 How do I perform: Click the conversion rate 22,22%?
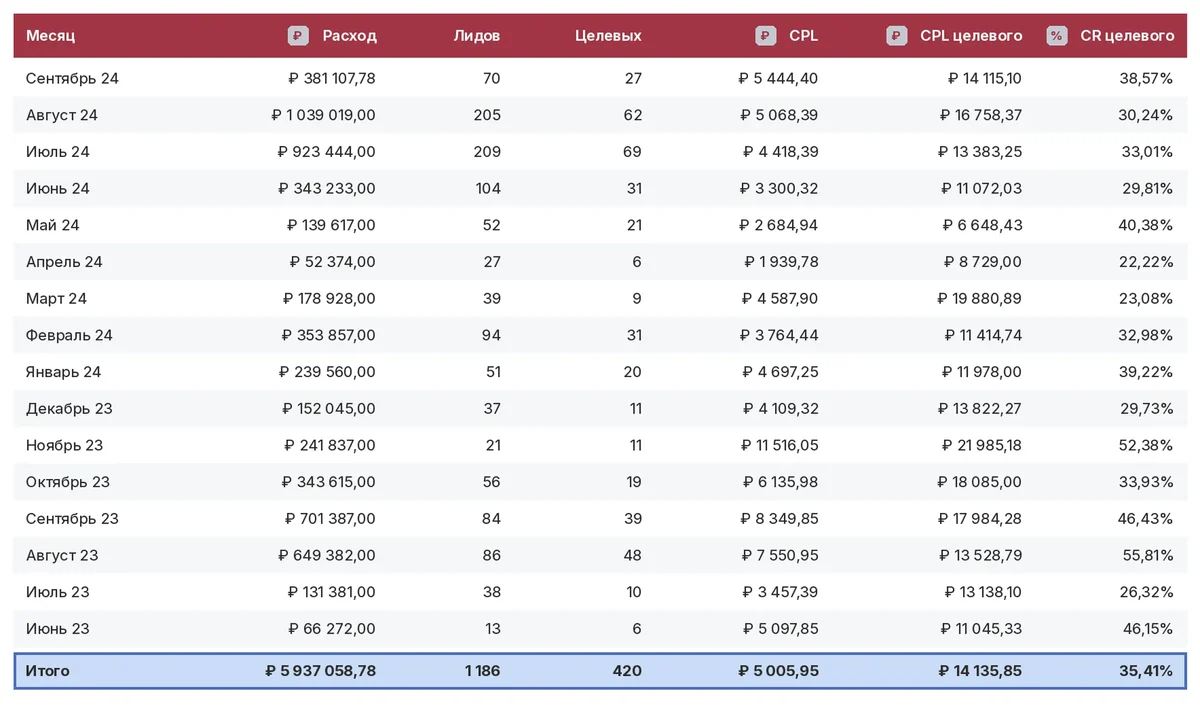coord(1146,262)
